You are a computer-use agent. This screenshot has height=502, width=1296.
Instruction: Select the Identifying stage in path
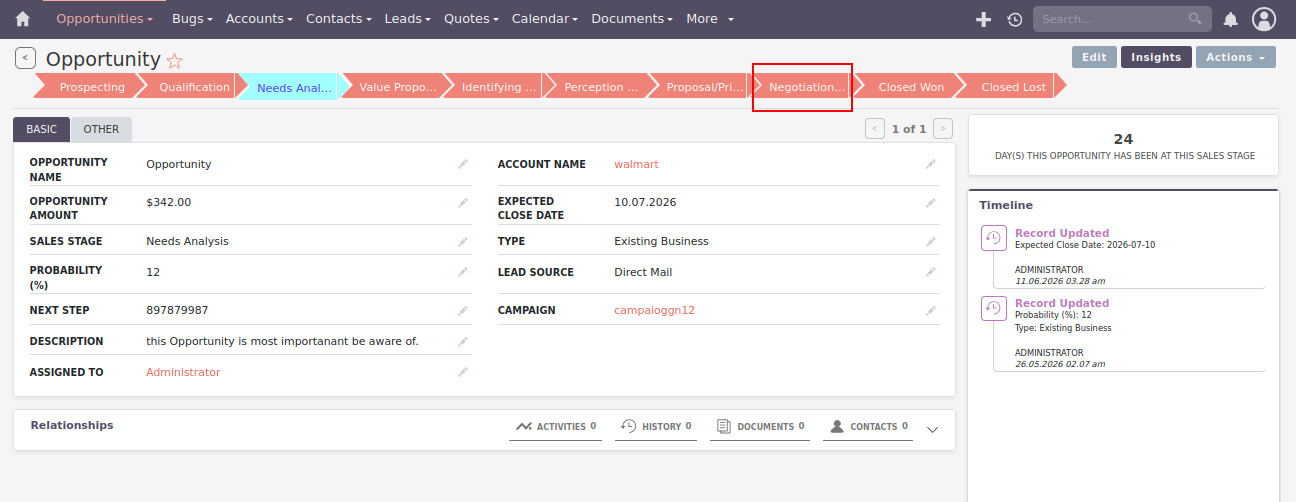click(499, 87)
